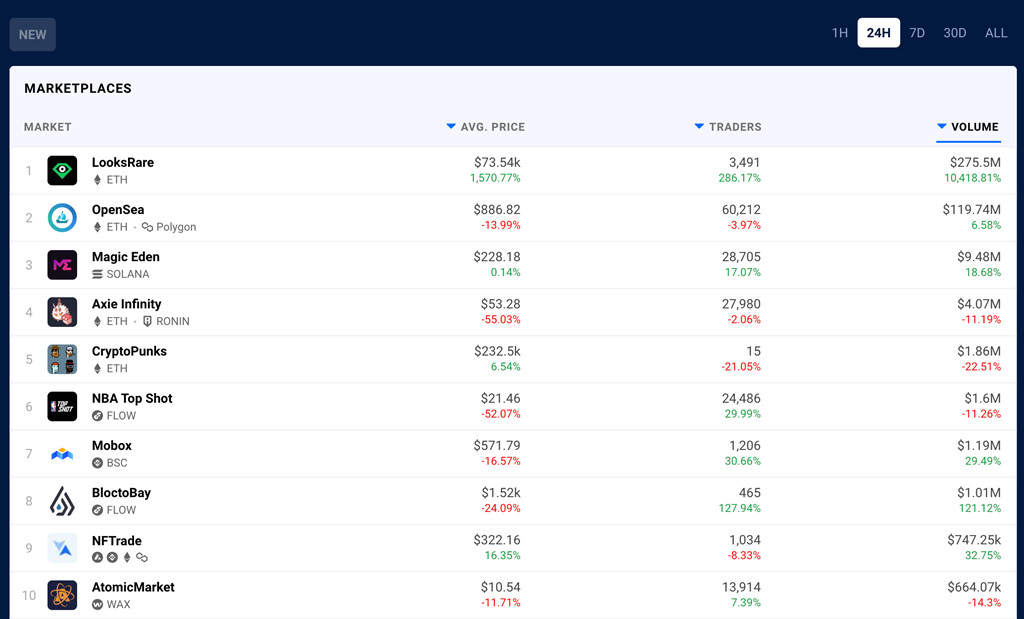Click NBA Top Shot traders count 24,486
Screen dimensions: 1024x619
click(x=741, y=398)
